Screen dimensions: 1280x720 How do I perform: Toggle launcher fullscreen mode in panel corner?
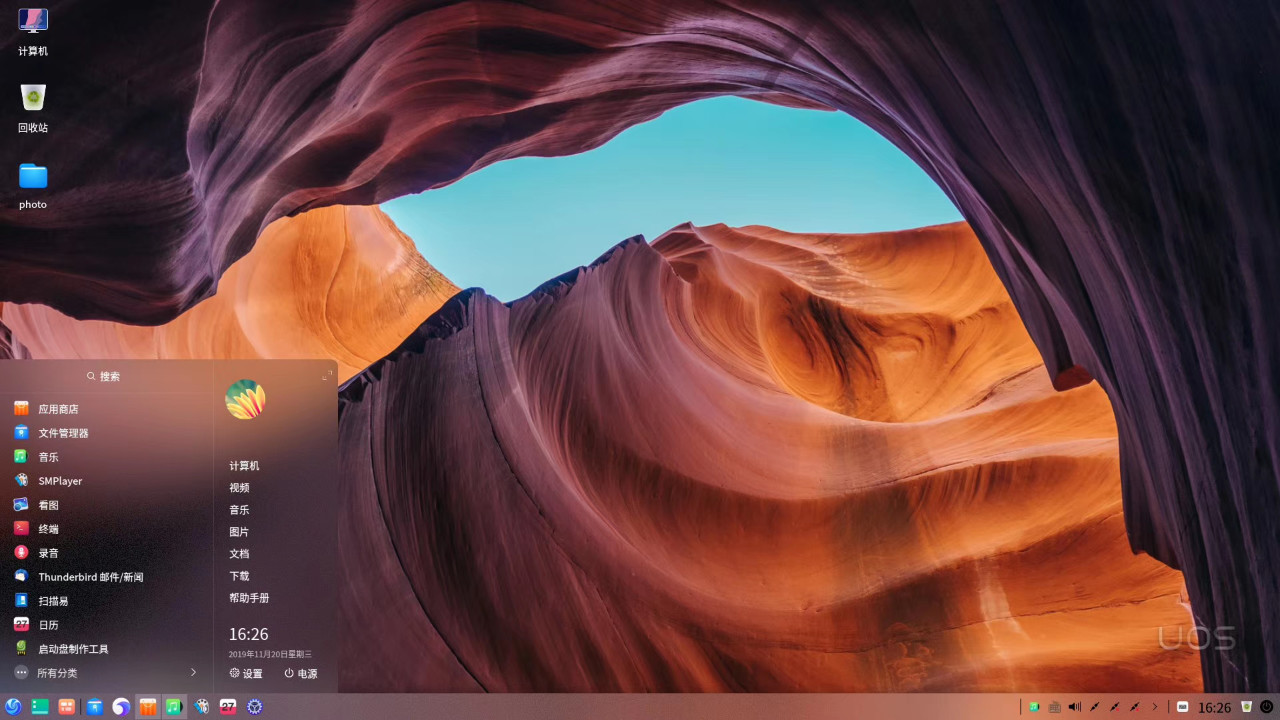pyautogui.click(x=327, y=376)
